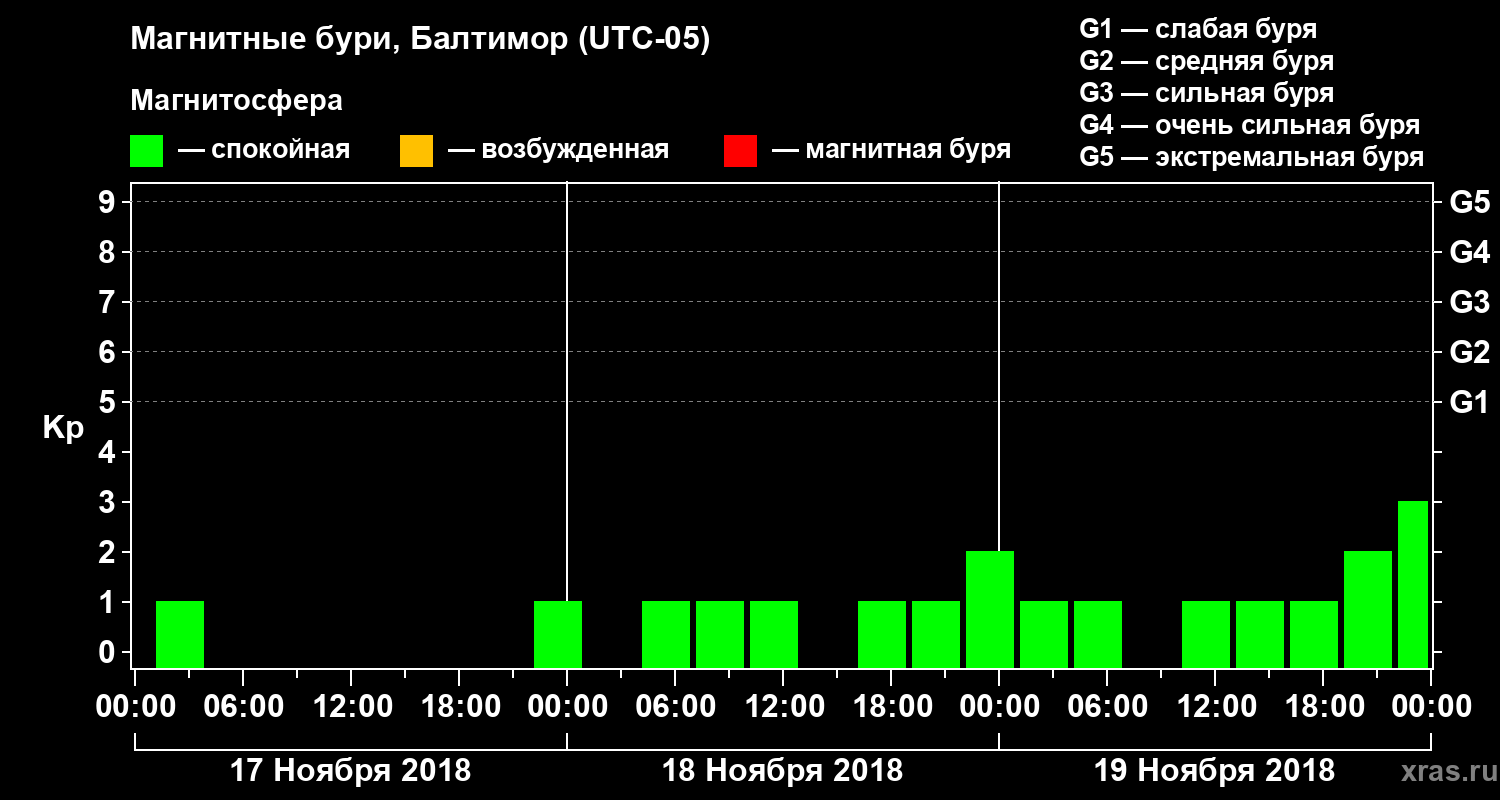1500x800 pixels.
Task: Click the 'G5' label on right axis
Action: click(x=1469, y=202)
